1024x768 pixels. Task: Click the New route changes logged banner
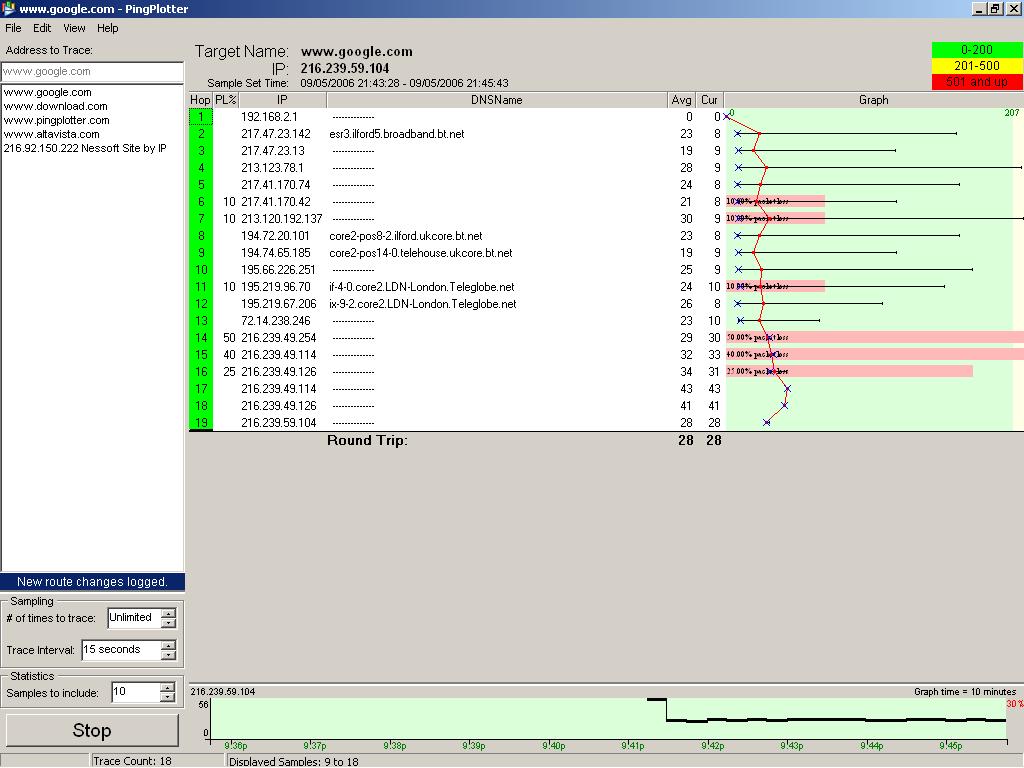(x=92, y=582)
